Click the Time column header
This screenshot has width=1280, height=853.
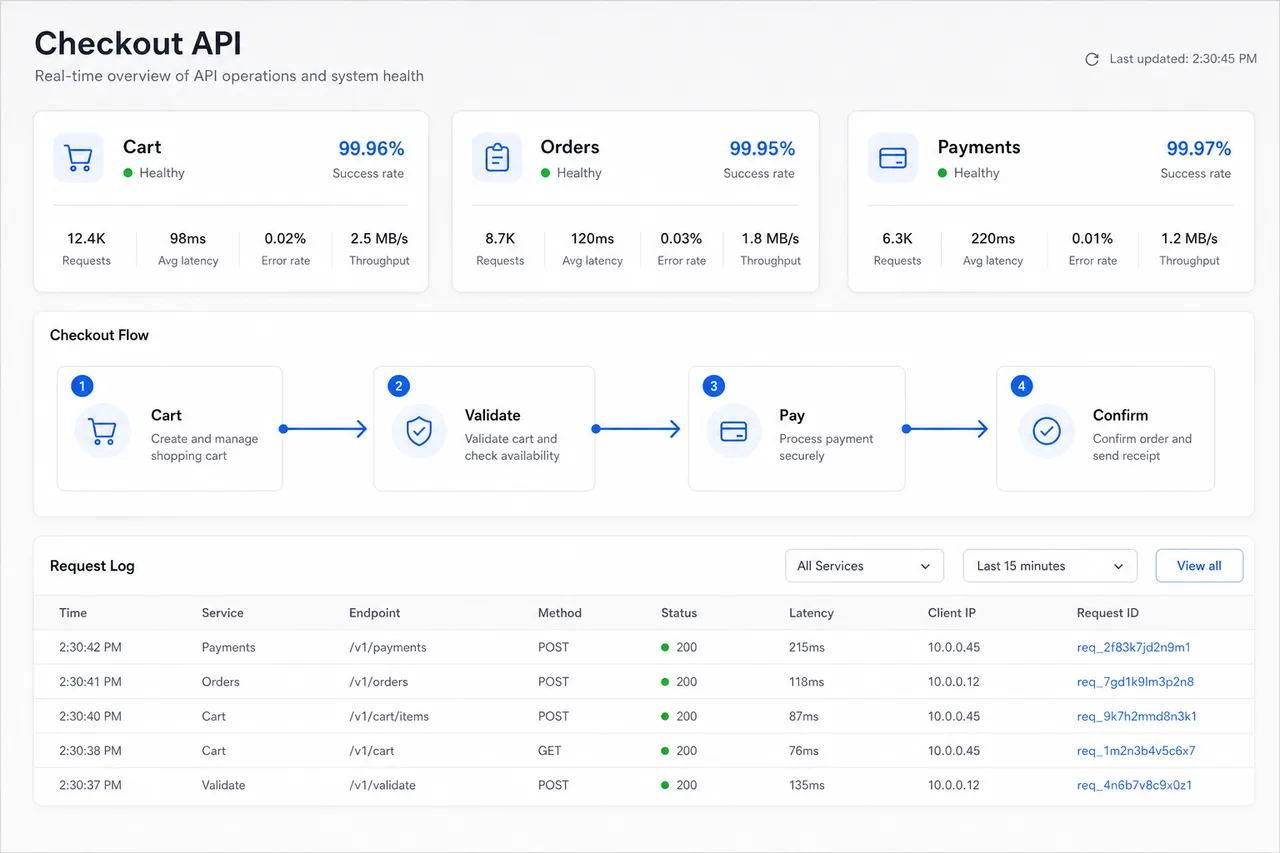click(x=73, y=613)
